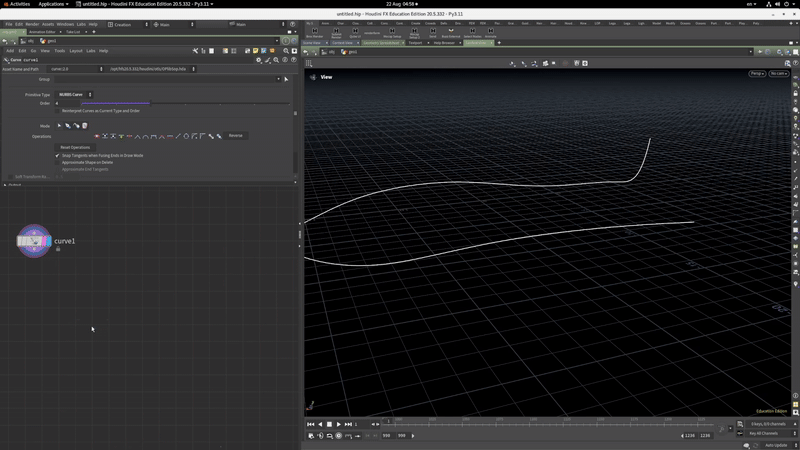Click the Group input field
This screenshot has width=800, height=450.
click(x=166, y=79)
